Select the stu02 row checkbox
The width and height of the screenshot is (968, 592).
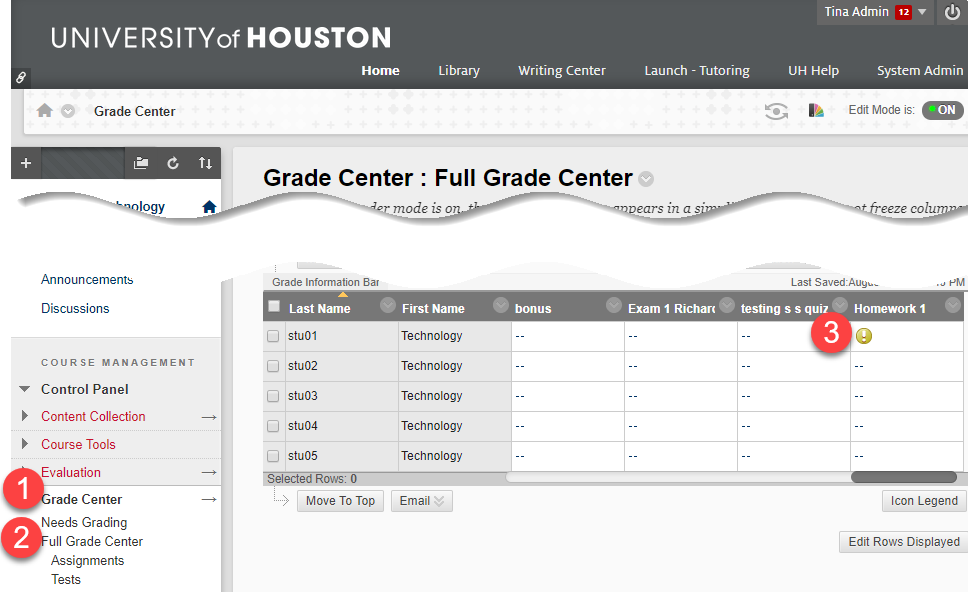tap(273, 366)
